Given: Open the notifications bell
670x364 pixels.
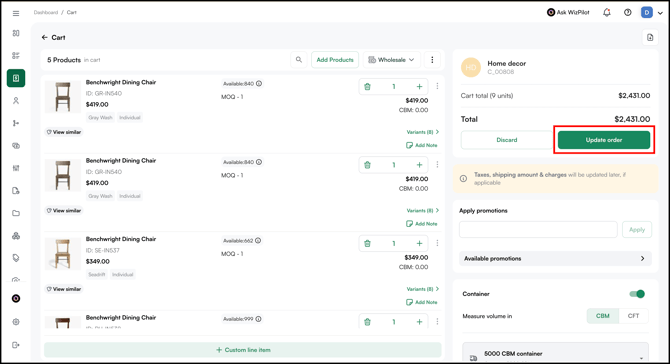Looking at the screenshot, I should click(607, 12).
